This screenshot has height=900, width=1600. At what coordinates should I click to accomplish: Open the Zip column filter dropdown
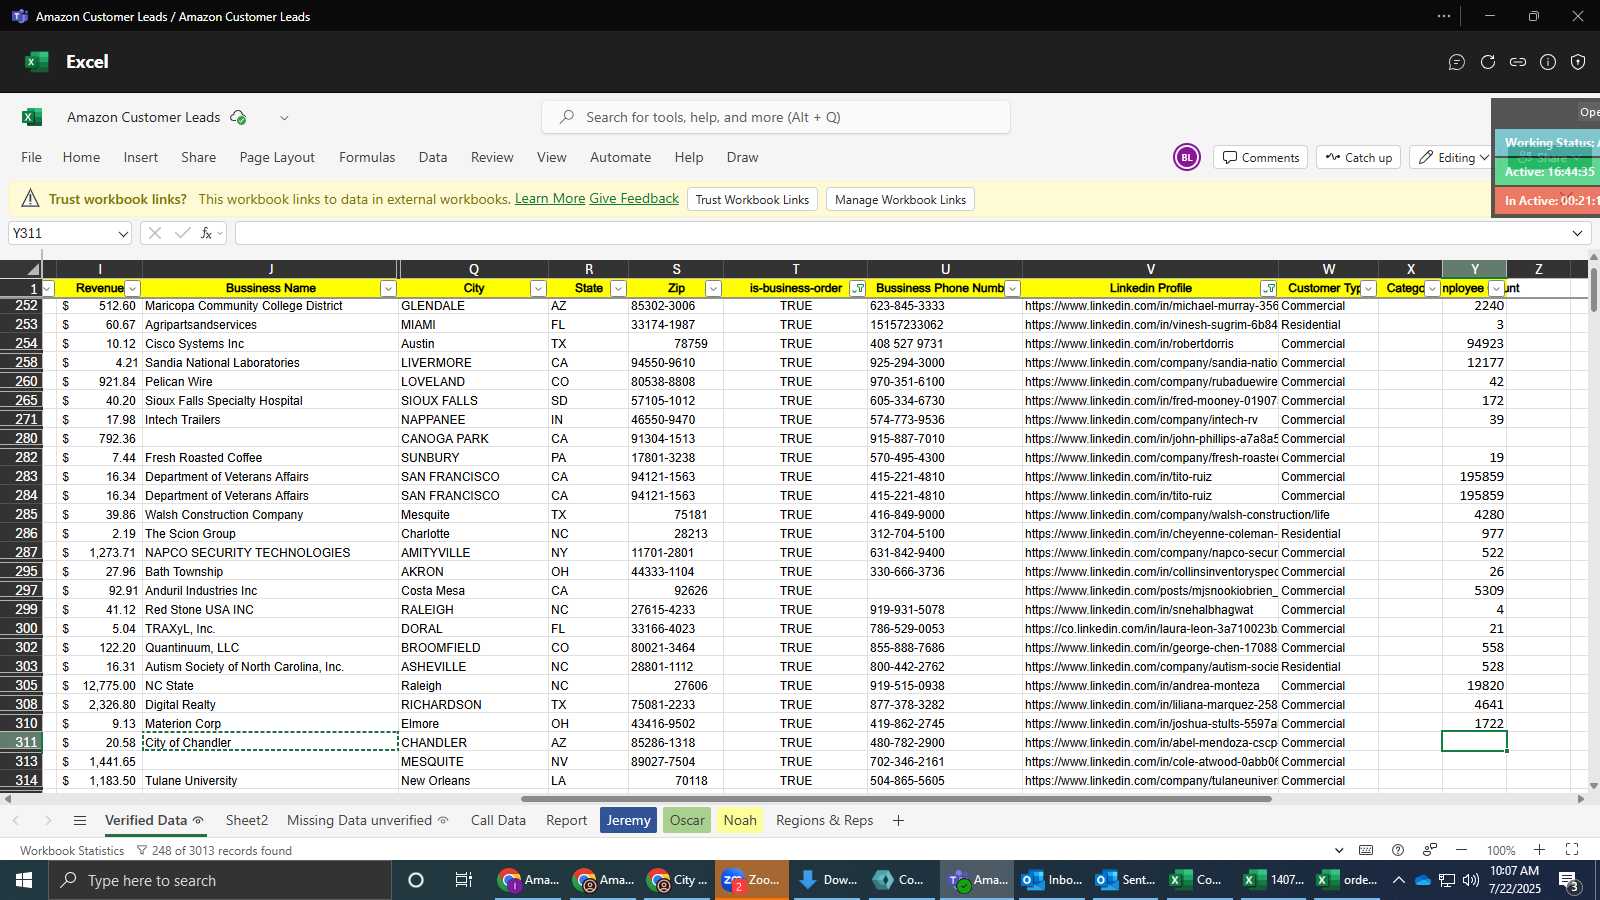[x=713, y=288]
